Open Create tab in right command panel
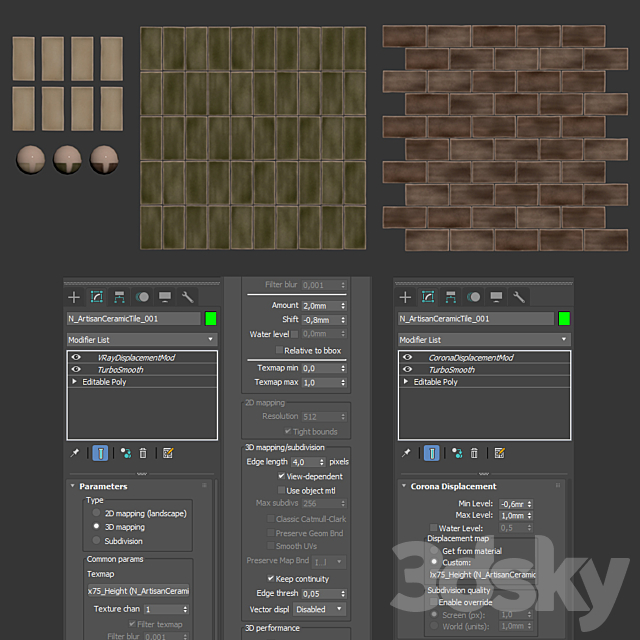The image size is (640, 640). point(405,297)
